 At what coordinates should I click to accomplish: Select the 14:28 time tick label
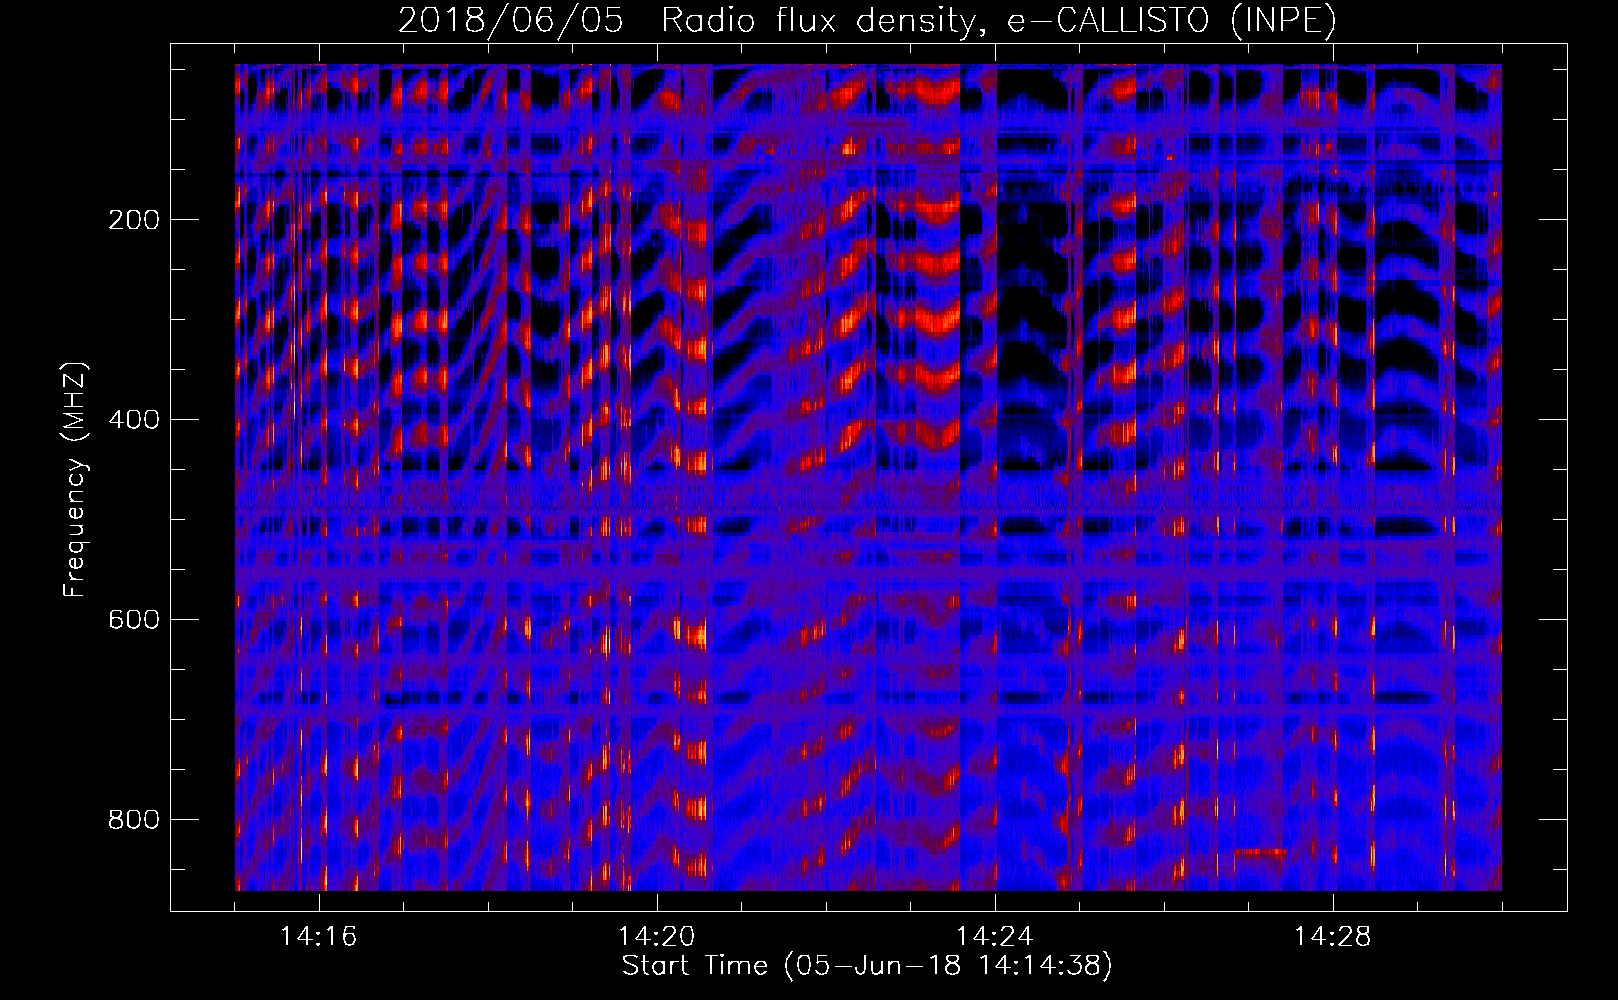click(1333, 937)
